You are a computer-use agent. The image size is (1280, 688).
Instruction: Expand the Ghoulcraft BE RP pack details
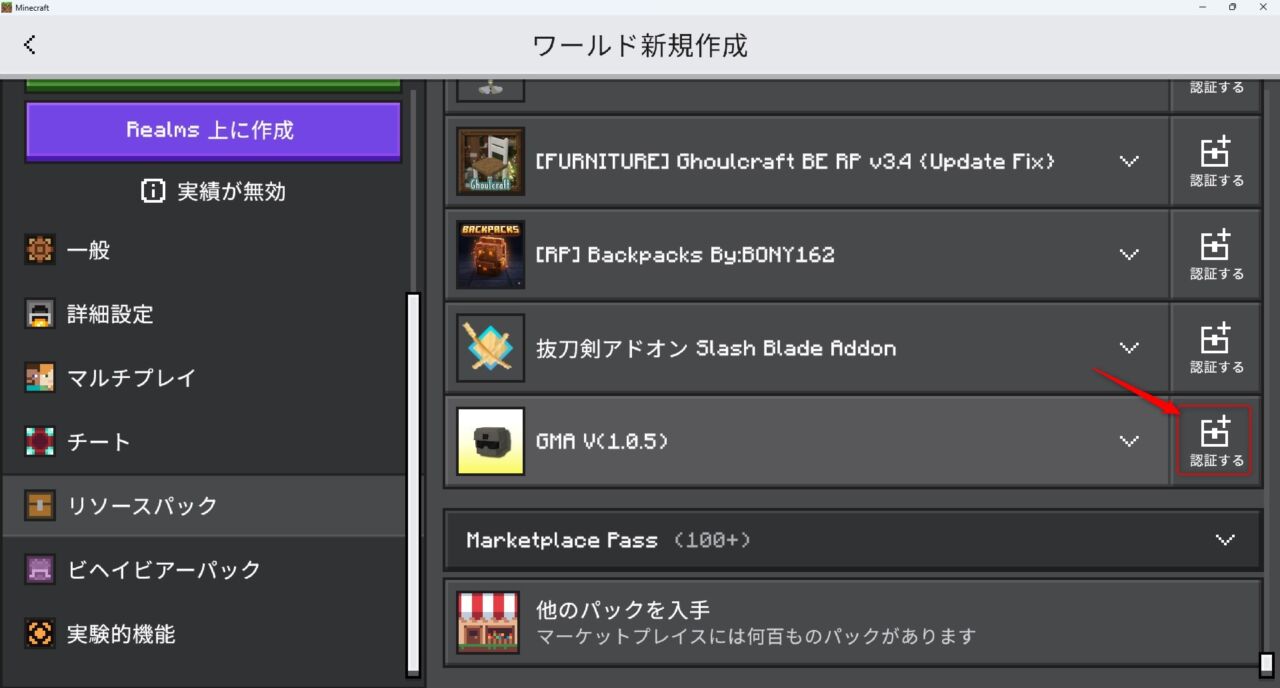click(x=1129, y=161)
